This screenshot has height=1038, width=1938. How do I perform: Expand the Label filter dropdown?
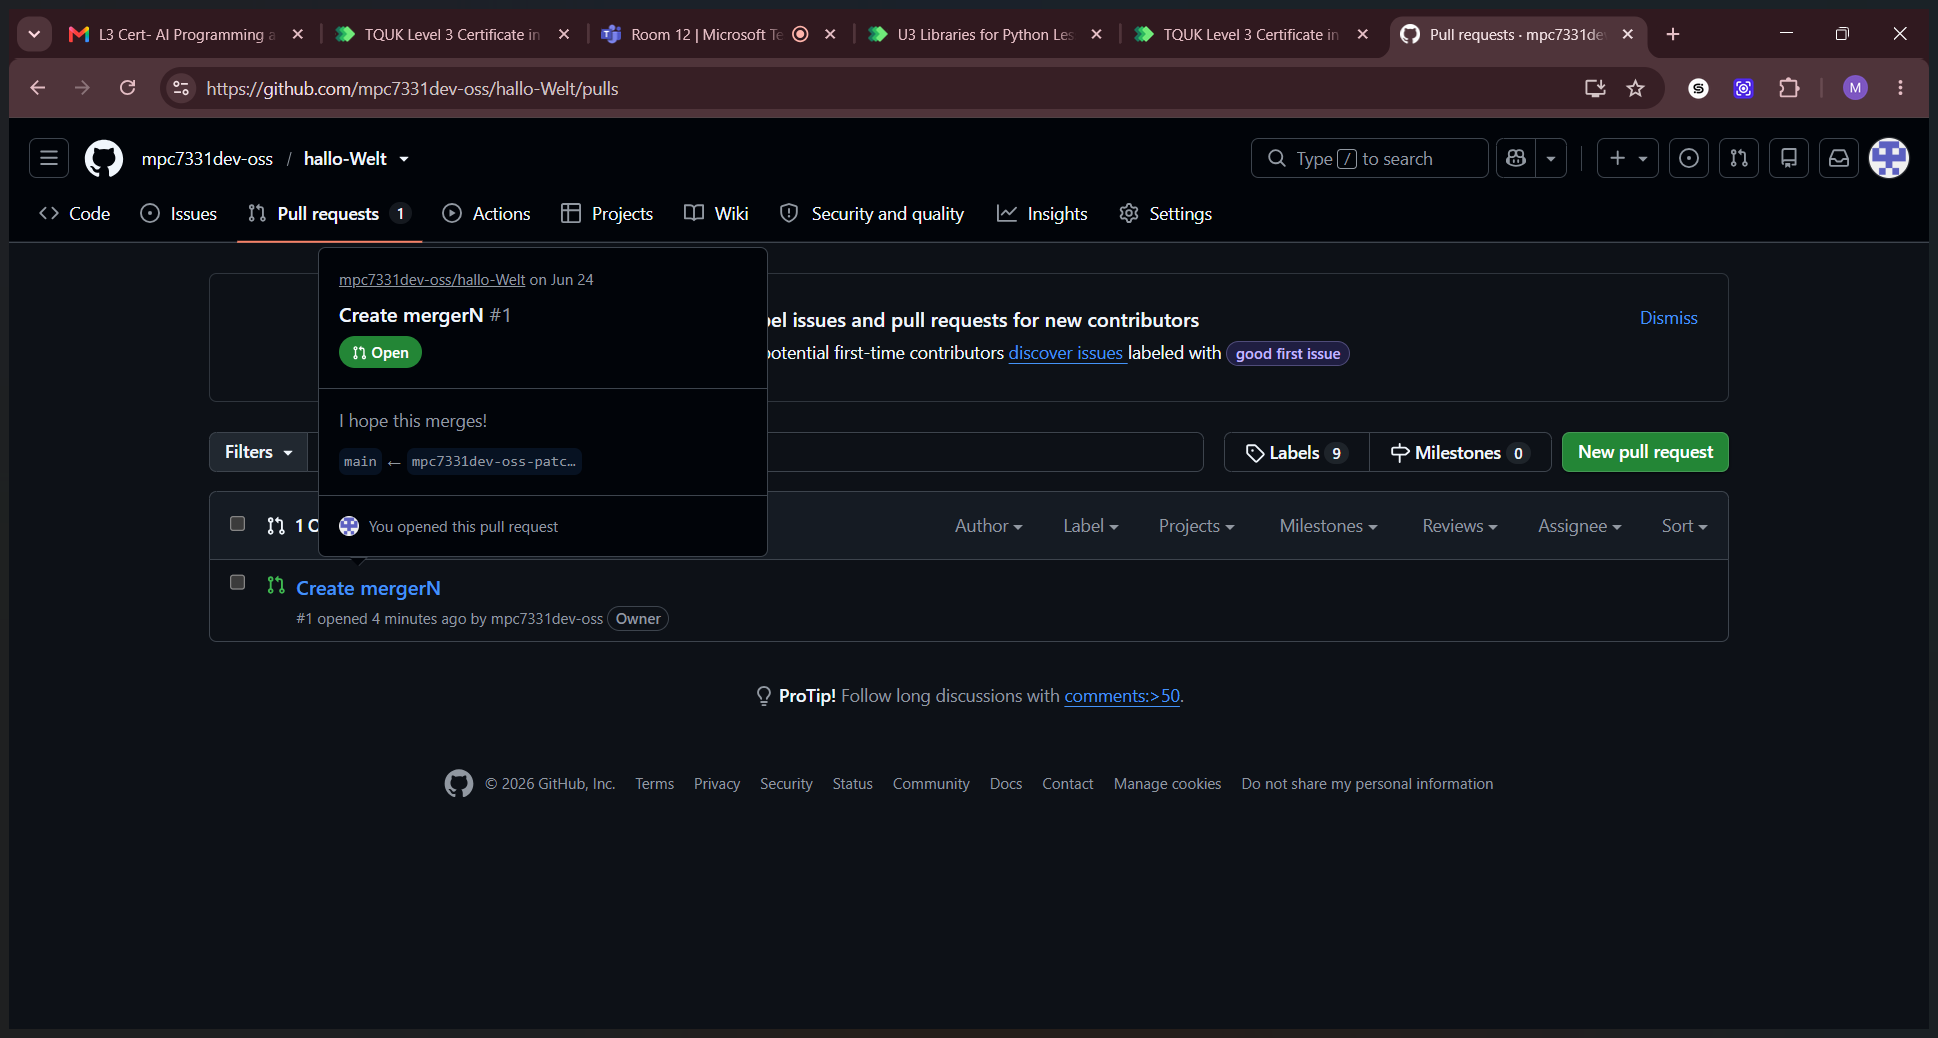click(x=1090, y=526)
